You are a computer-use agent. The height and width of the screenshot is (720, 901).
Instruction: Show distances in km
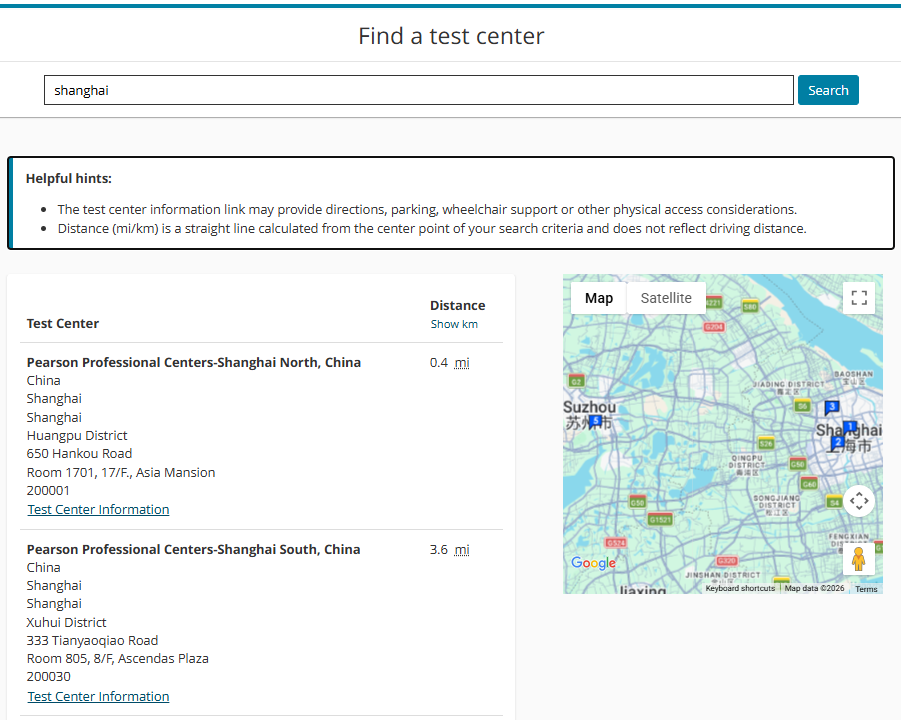pos(454,324)
